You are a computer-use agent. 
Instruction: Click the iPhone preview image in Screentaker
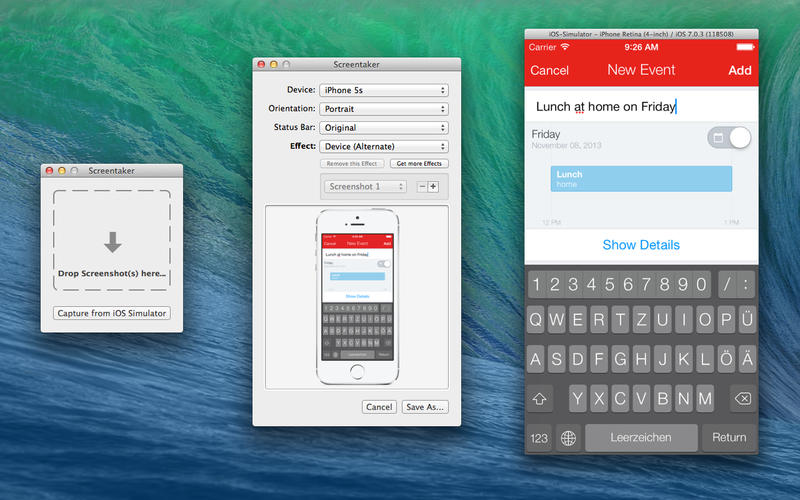[x=357, y=297]
